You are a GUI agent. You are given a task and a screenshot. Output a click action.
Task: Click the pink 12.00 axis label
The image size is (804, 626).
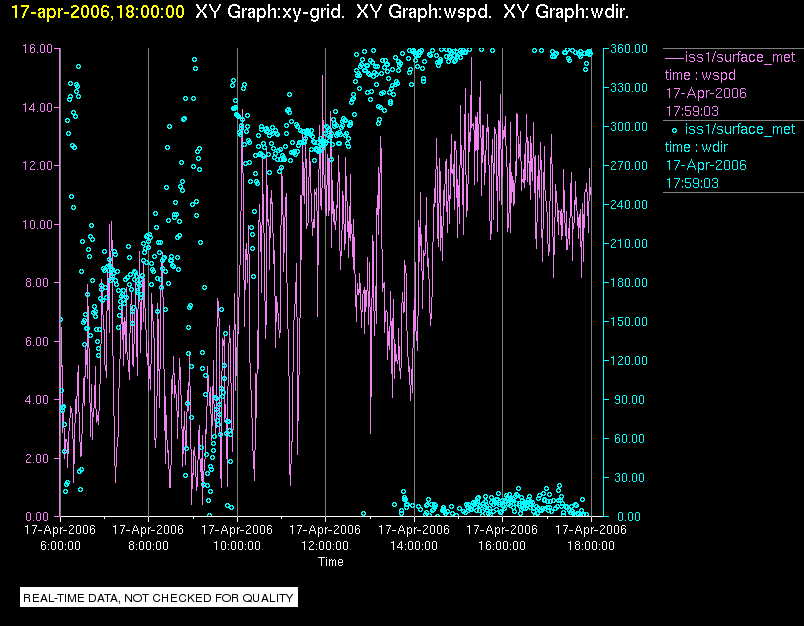37,166
